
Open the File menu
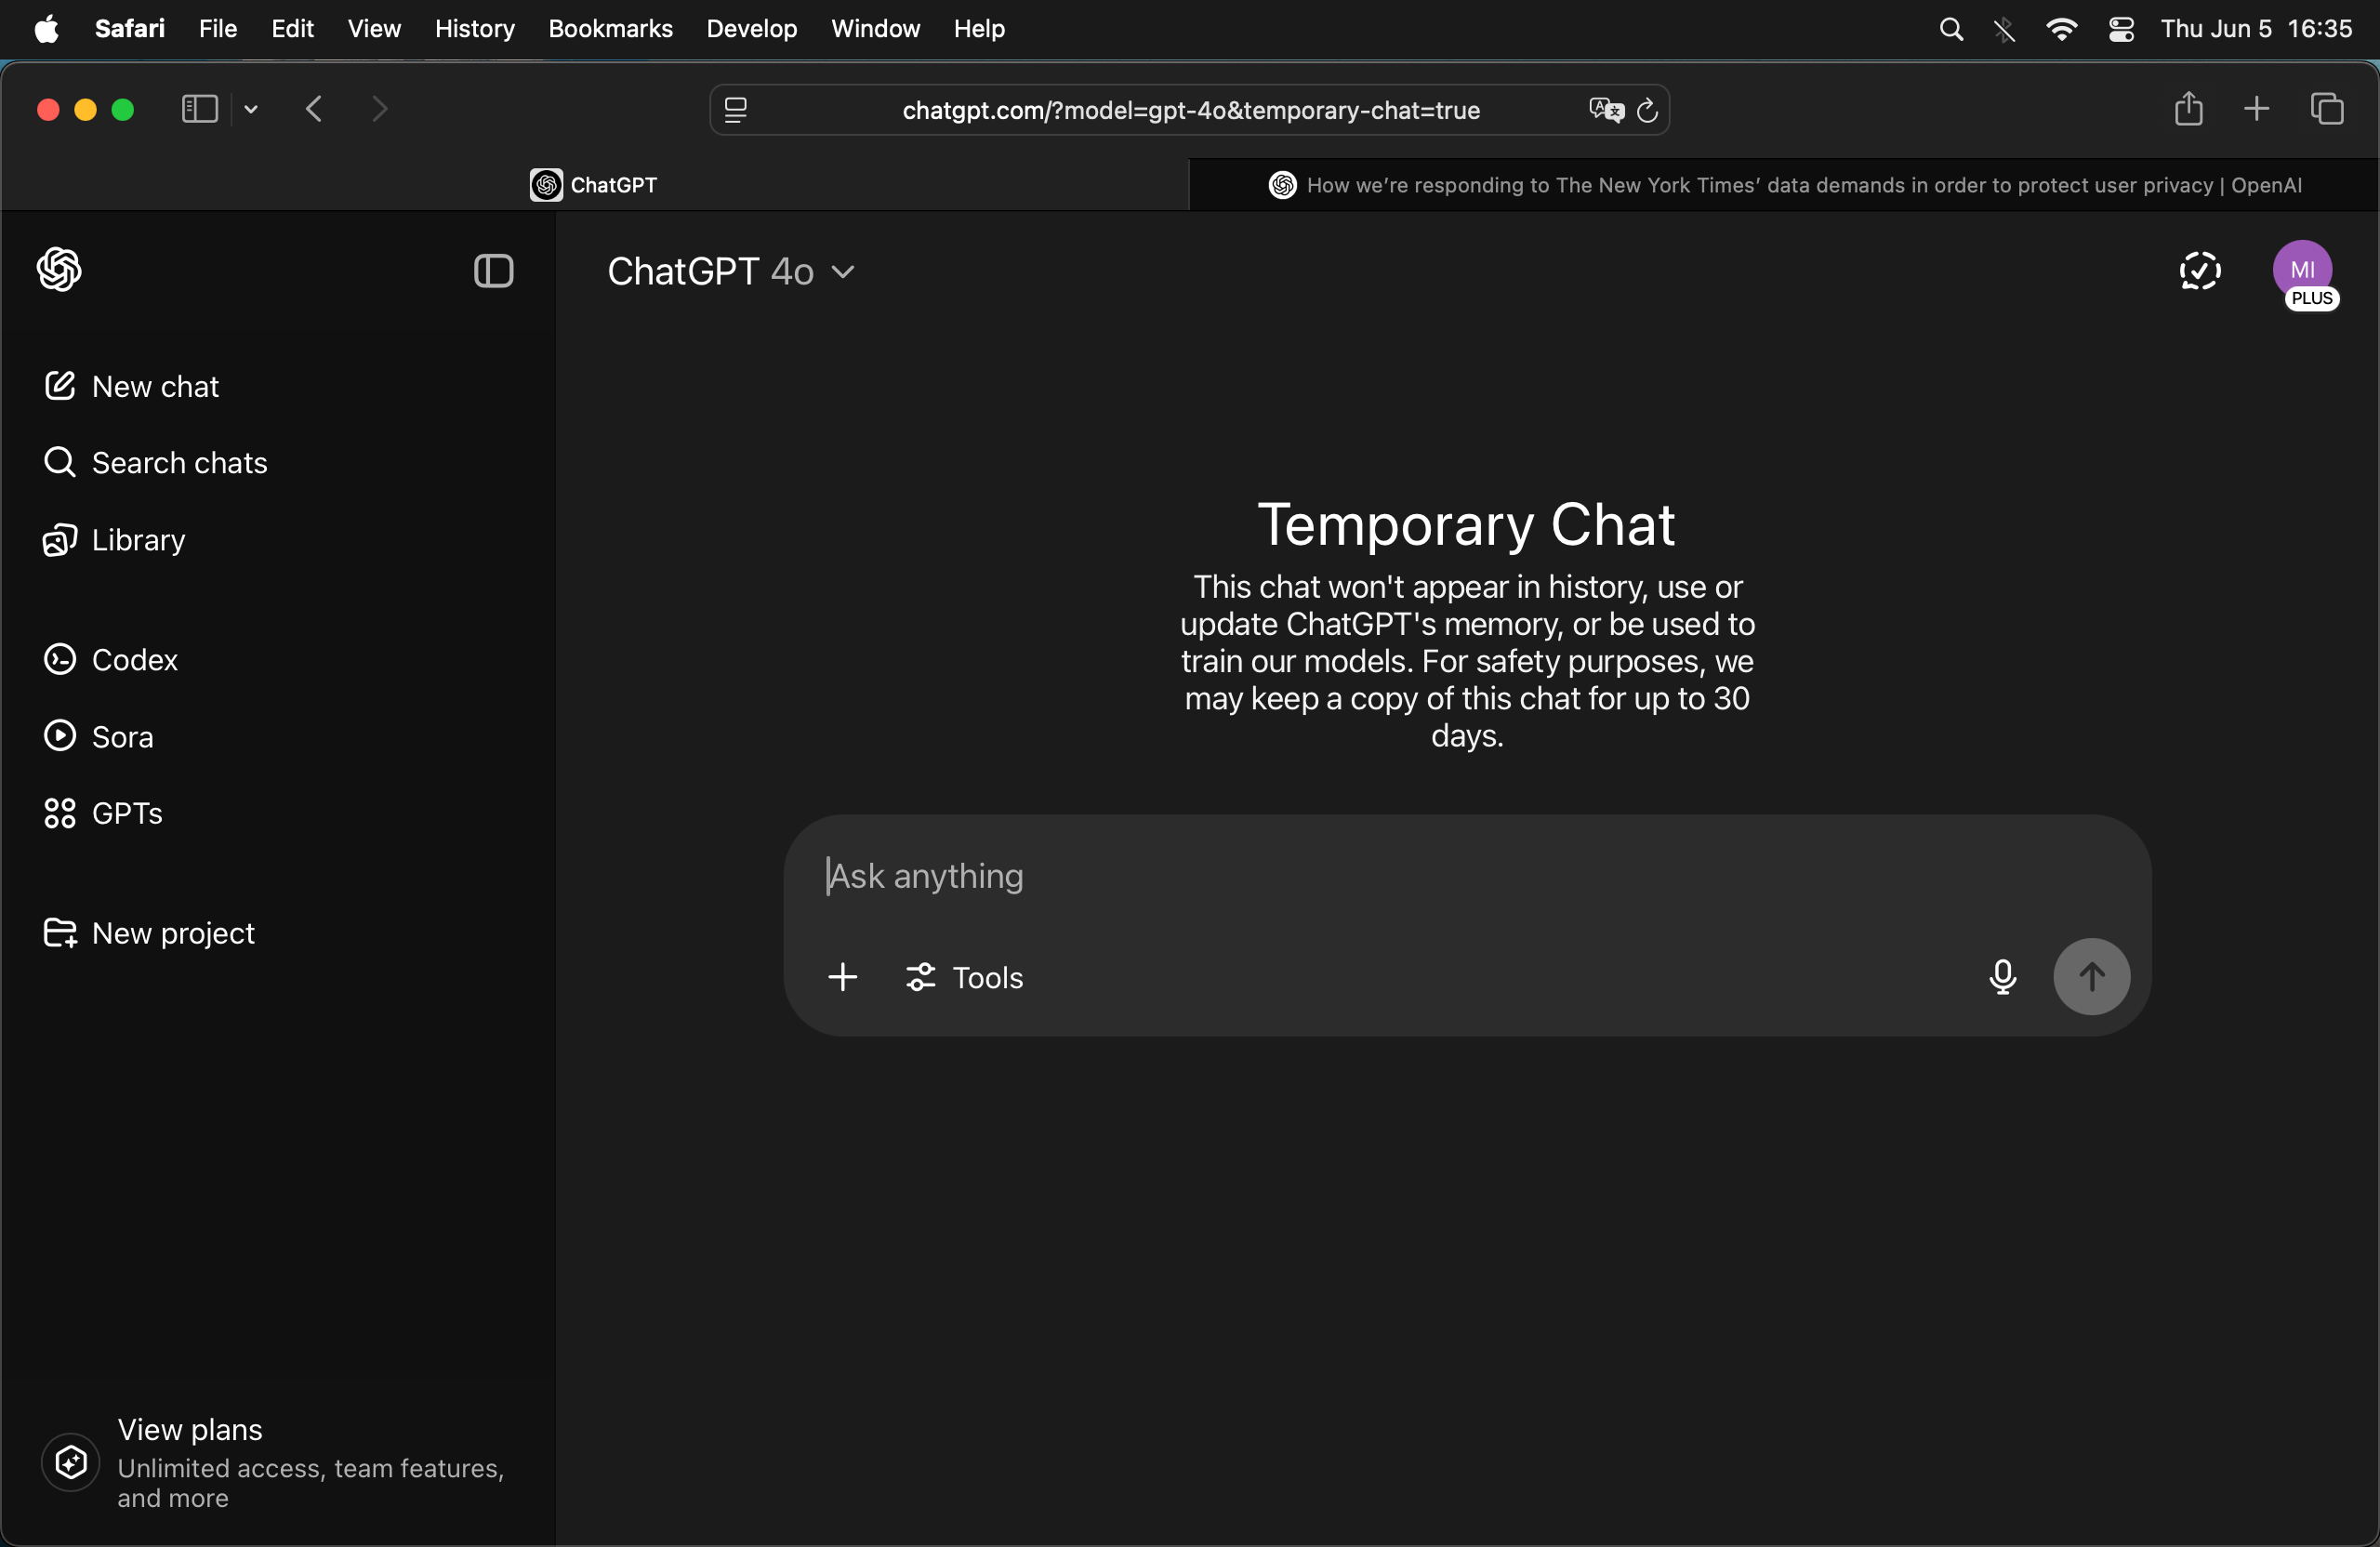pyautogui.click(x=218, y=29)
